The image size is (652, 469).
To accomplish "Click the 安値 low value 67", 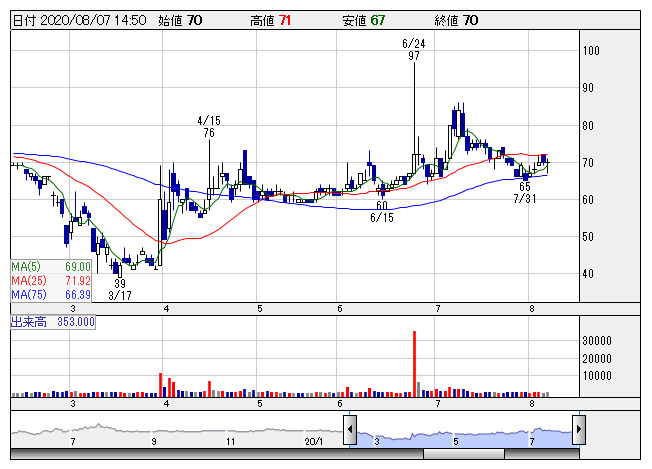I will point(377,19).
